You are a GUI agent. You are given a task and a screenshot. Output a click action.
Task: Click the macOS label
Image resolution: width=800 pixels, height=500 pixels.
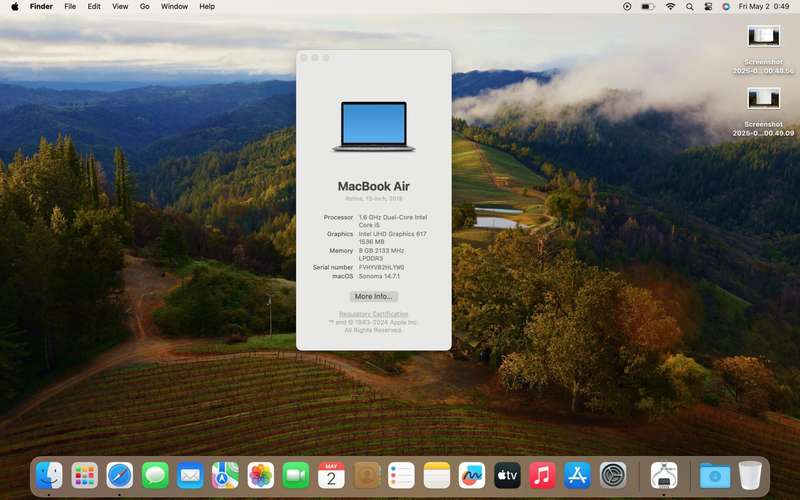[x=342, y=276]
